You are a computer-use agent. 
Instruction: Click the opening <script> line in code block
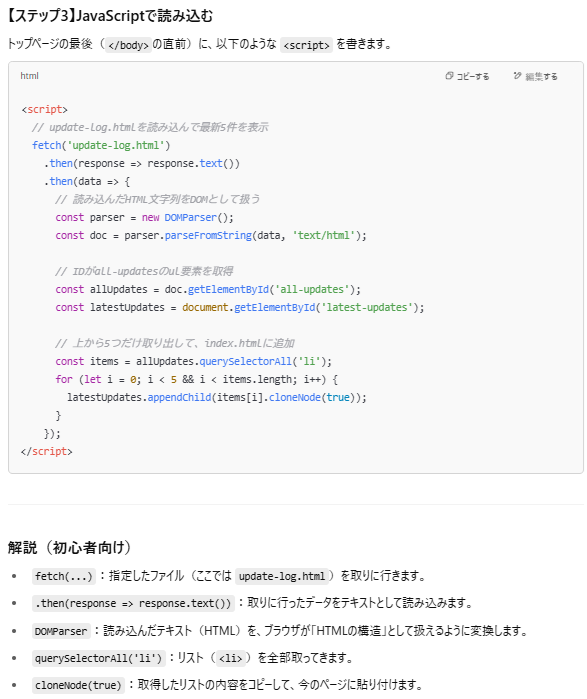click(x=45, y=109)
